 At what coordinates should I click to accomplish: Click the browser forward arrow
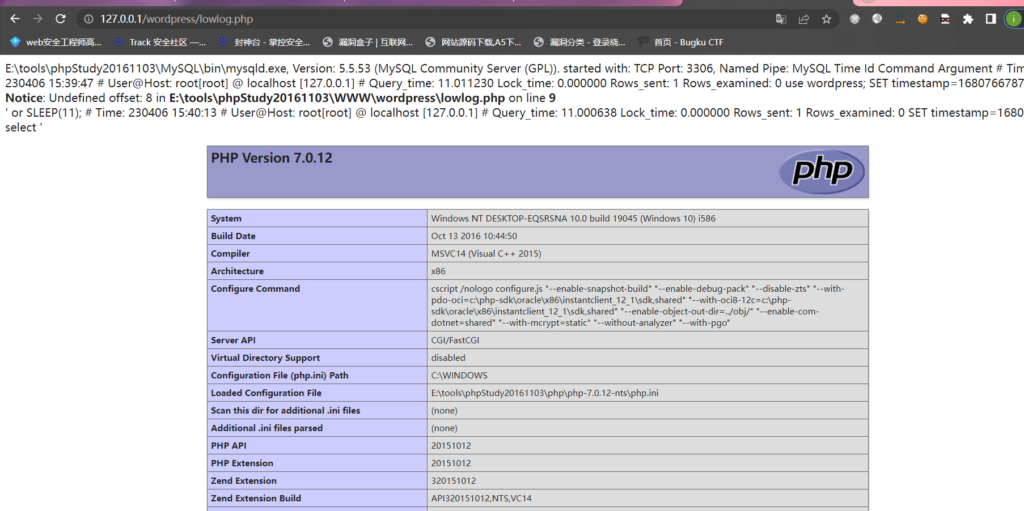point(37,19)
